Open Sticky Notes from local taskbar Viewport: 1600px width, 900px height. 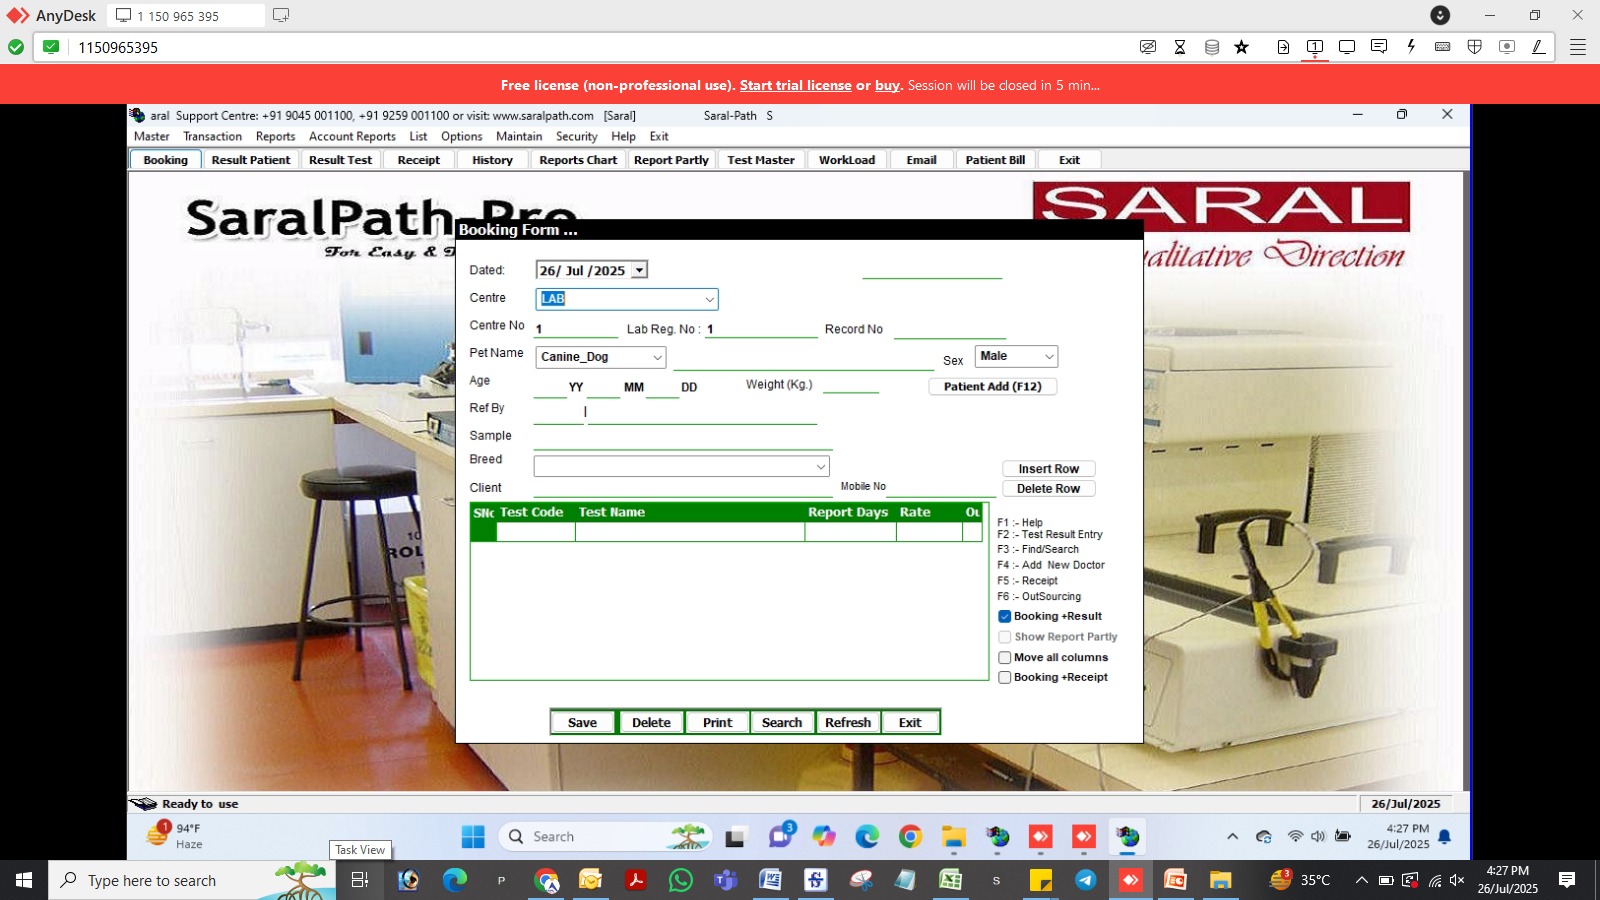coord(1040,880)
